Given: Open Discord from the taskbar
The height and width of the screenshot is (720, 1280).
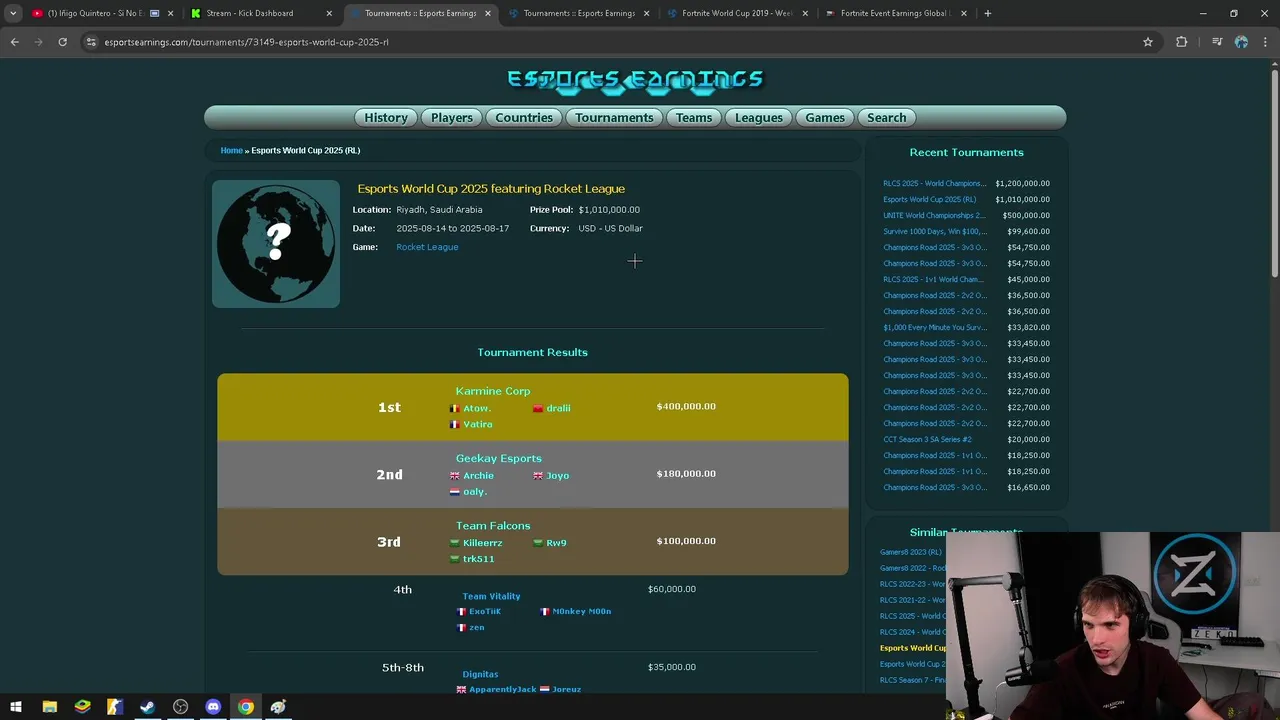Looking at the screenshot, I should tap(213, 707).
